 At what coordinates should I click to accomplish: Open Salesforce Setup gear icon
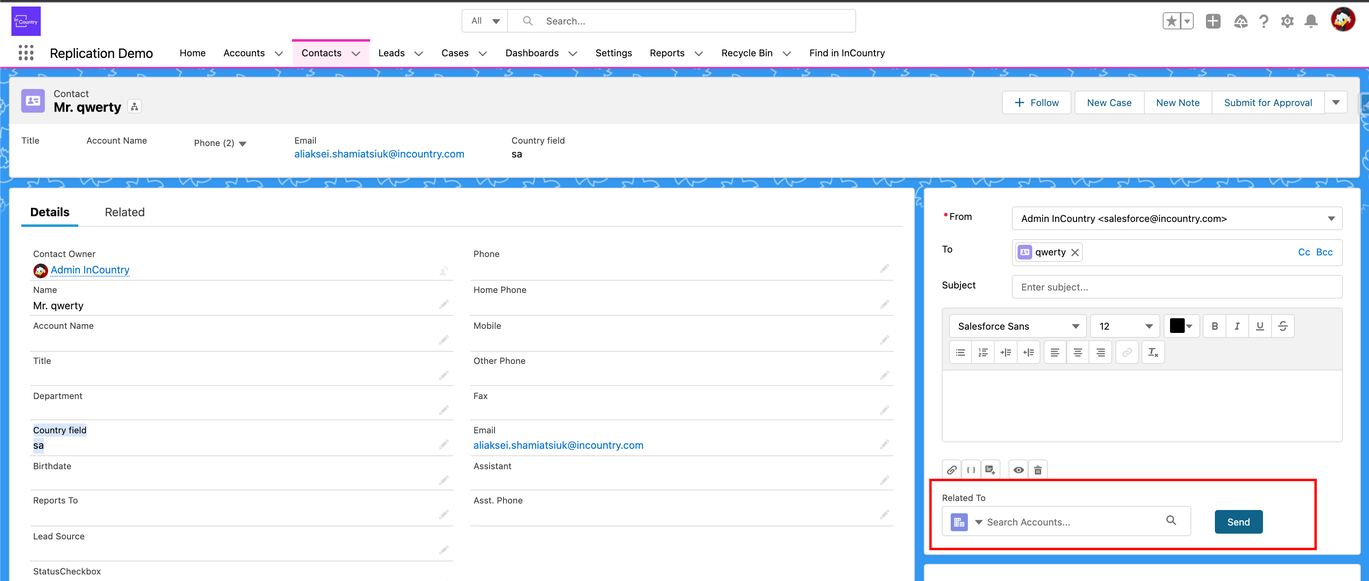[1288, 20]
